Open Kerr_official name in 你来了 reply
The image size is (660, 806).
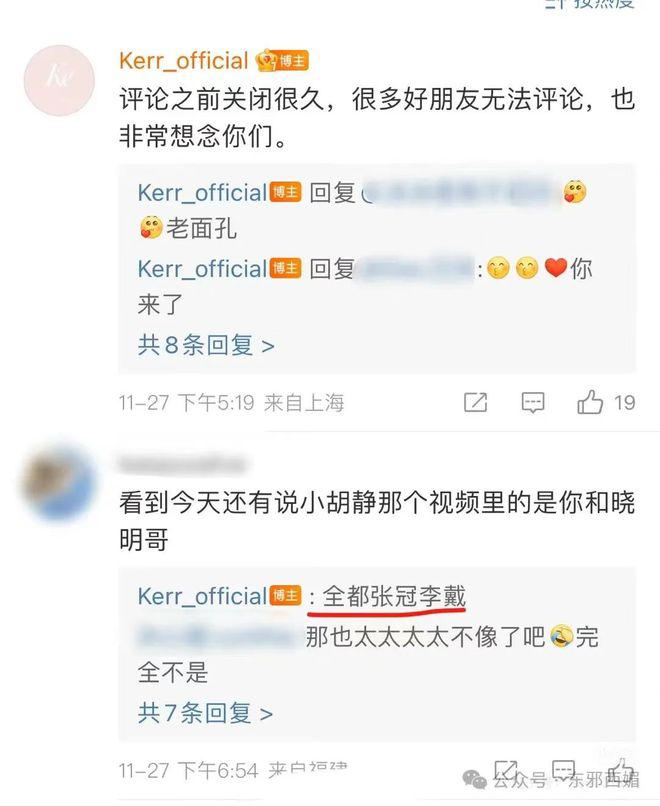point(202,269)
